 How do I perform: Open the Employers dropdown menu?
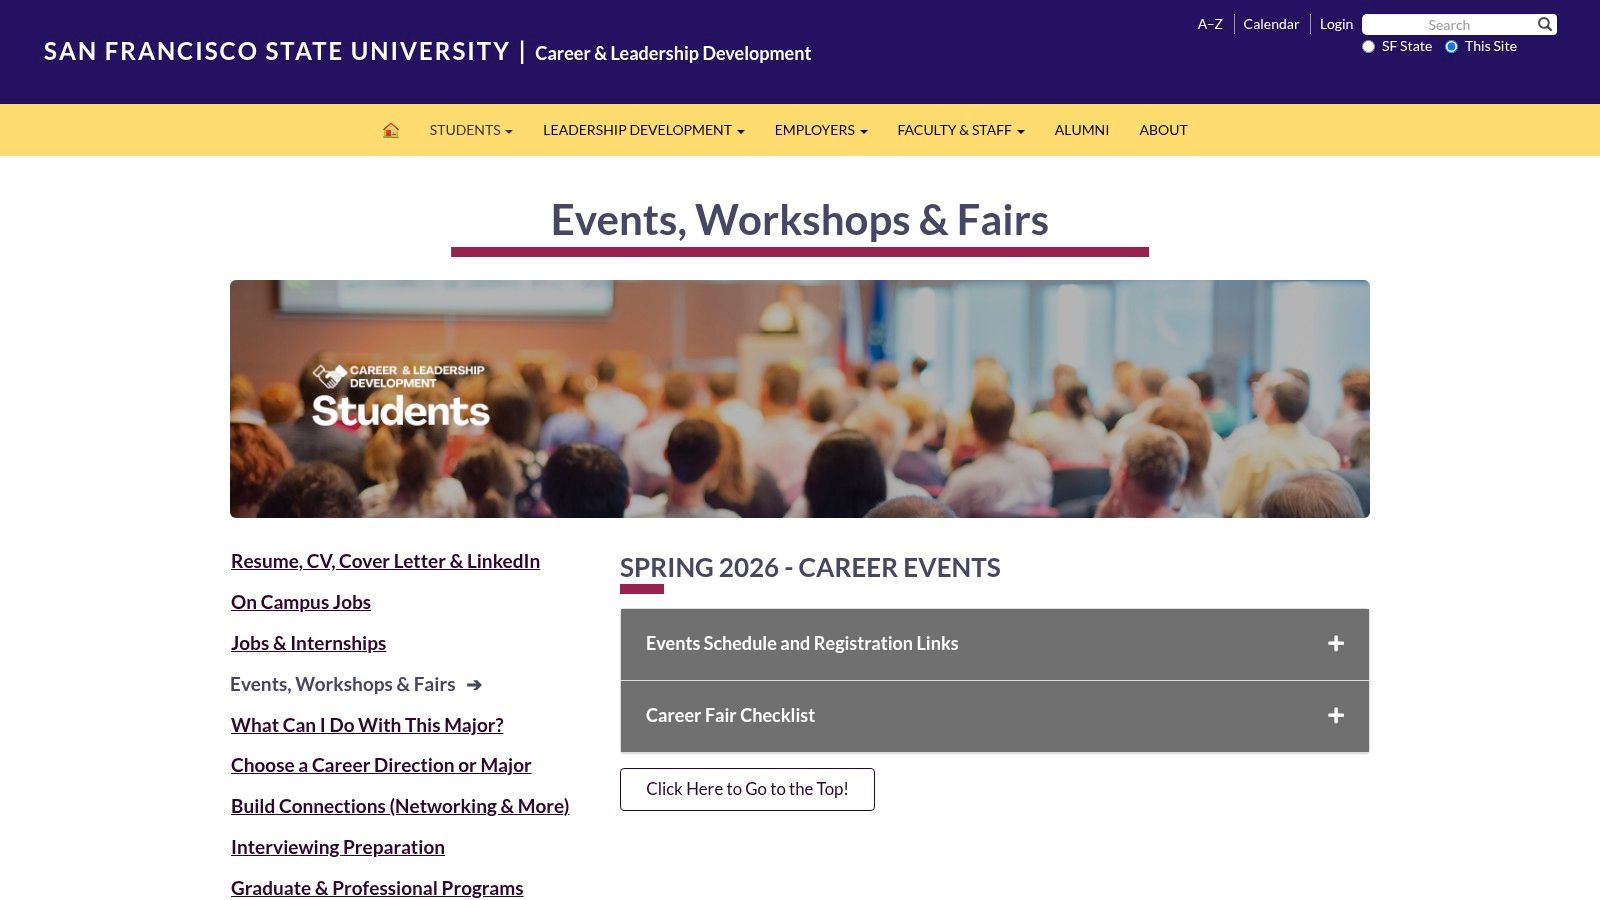821,130
